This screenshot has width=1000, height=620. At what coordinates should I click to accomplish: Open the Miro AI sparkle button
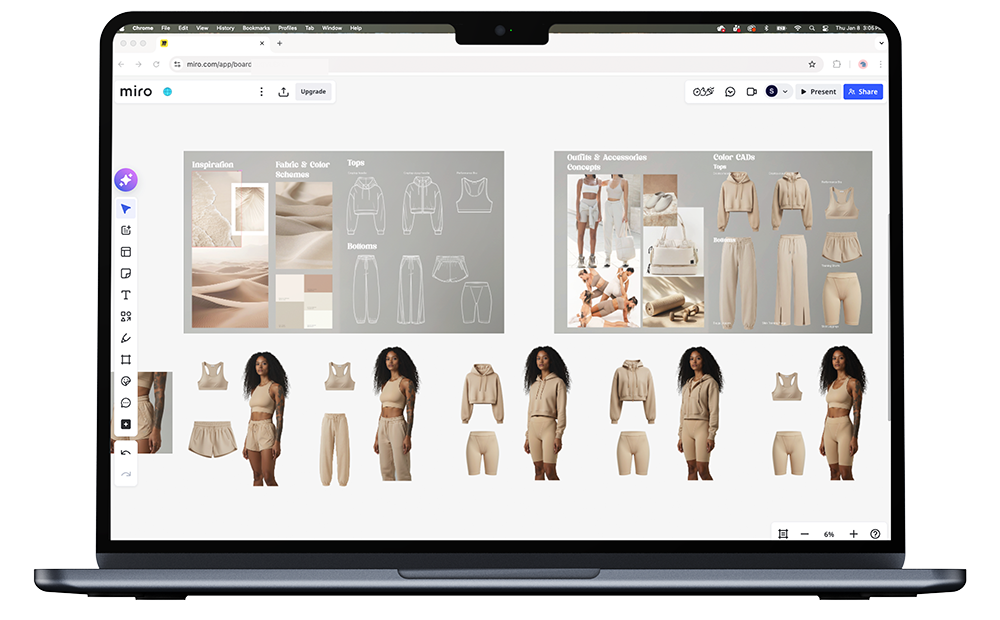126,180
